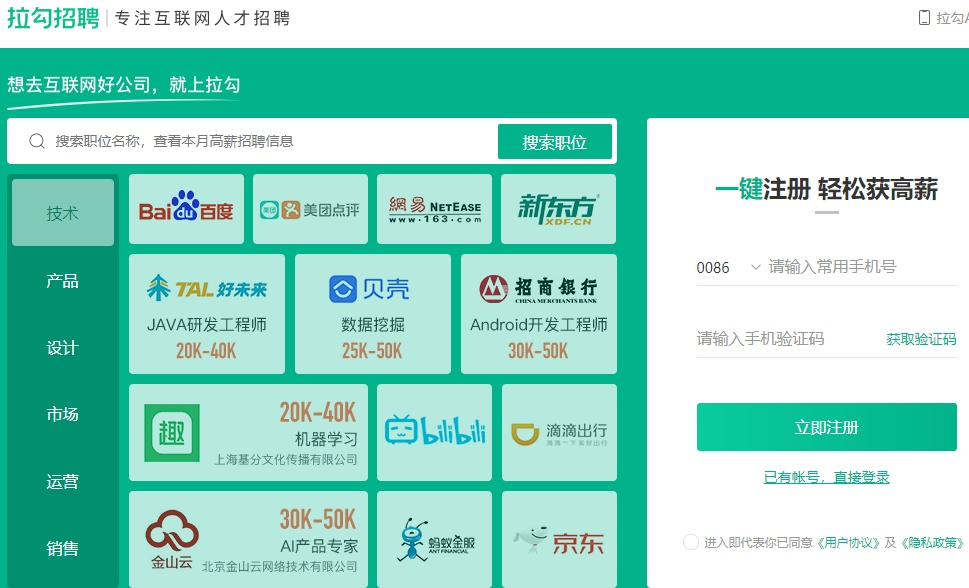Focus the 请输入常用手机号 phone field
The width and height of the screenshot is (969, 588).
click(862, 266)
